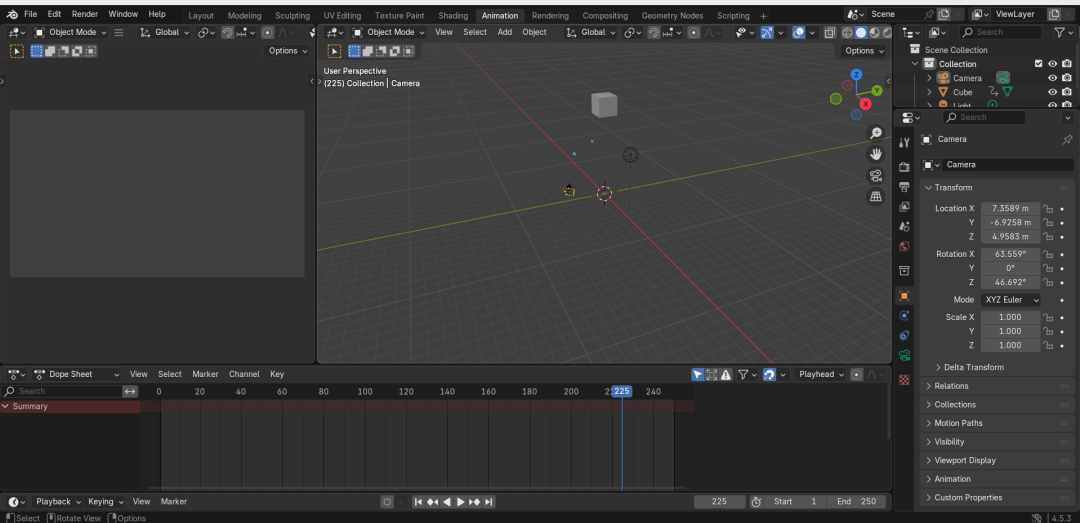Lock Location X with padlock icon
1080x523 pixels.
click(x=1048, y=208)
